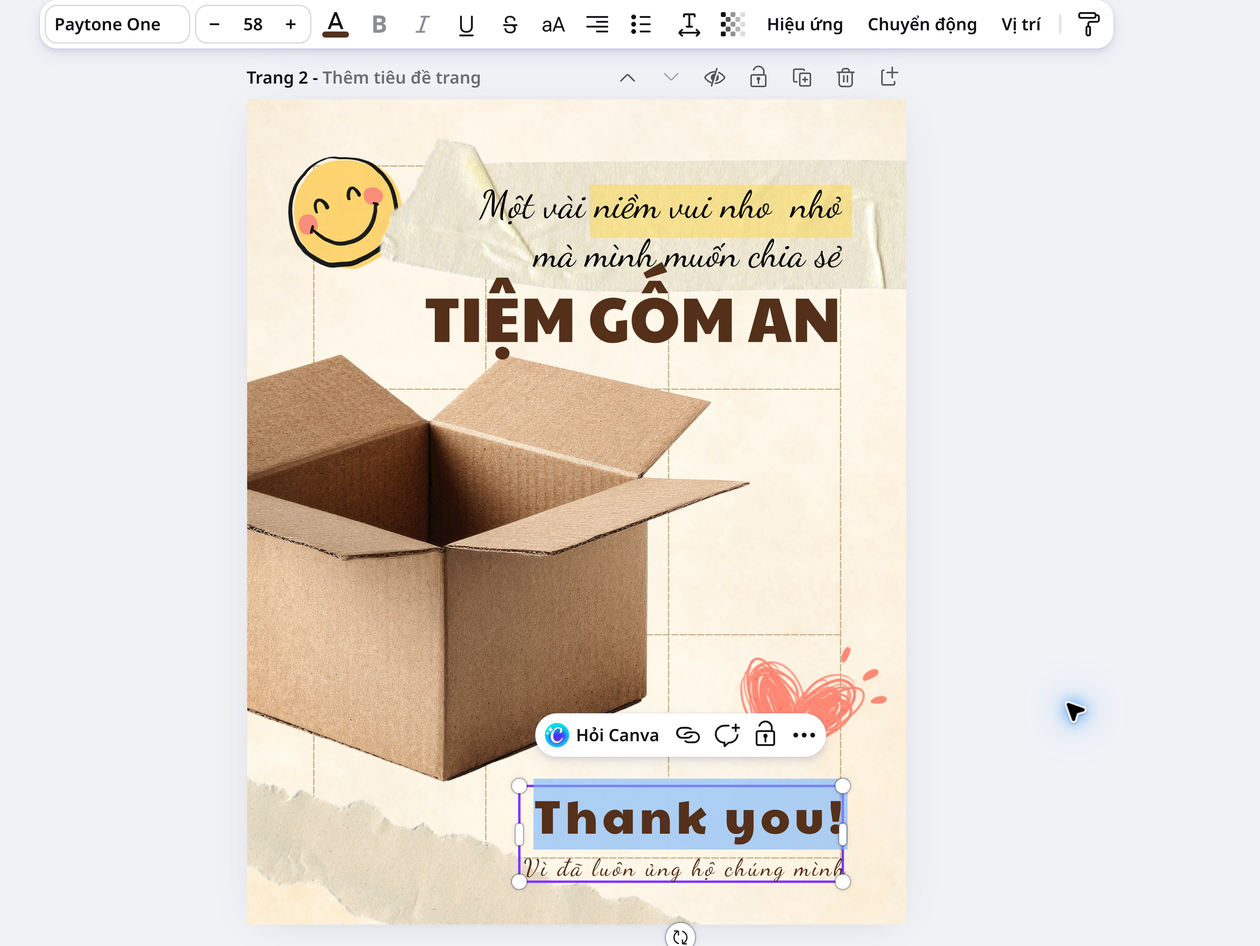Lock the selected text element
The width and height of the screenshot is (1260, 946).
click(x=765, y=735)
